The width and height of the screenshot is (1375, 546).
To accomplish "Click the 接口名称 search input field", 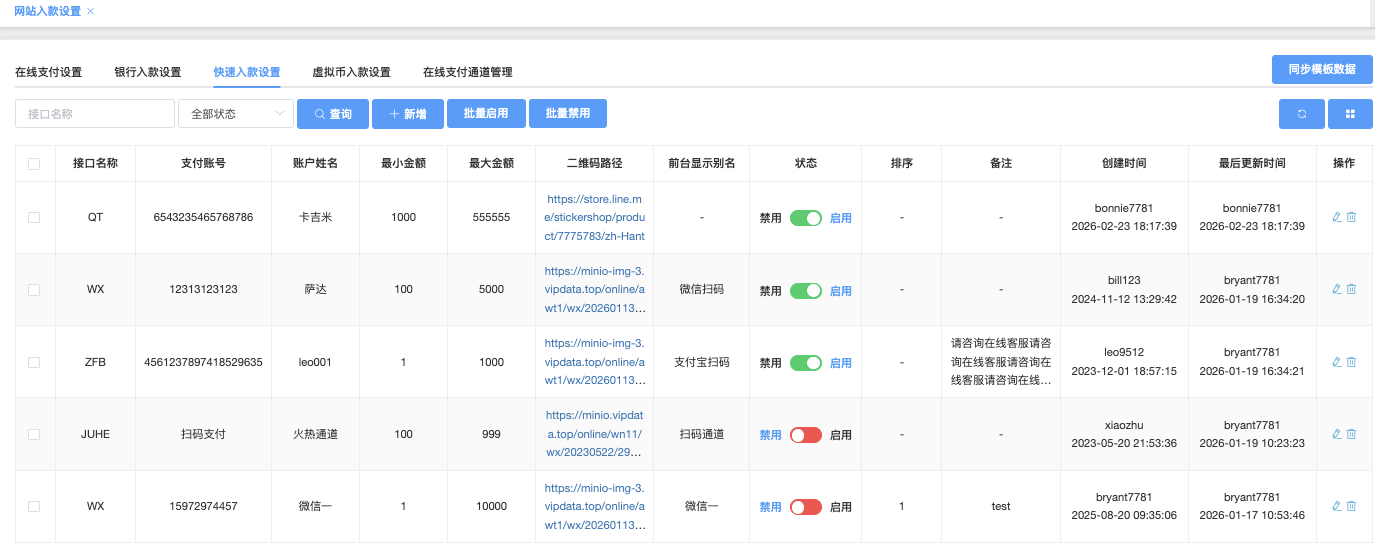I will (95, 114).
